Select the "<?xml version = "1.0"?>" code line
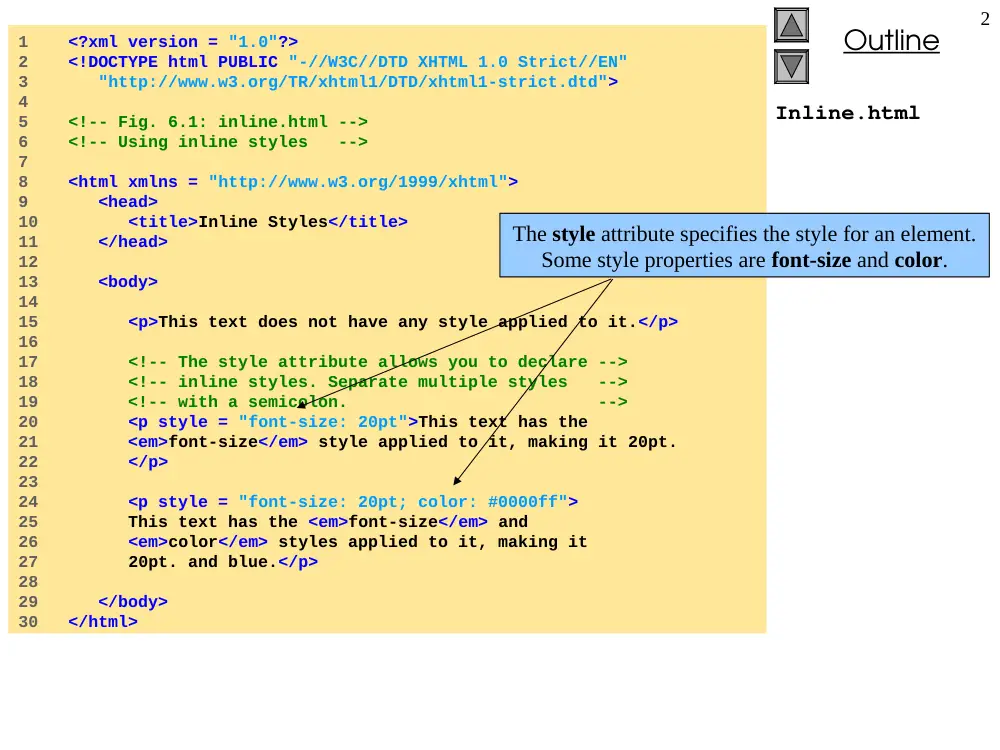The width and height of the screenshot is (1000, 750). (183, 42)
